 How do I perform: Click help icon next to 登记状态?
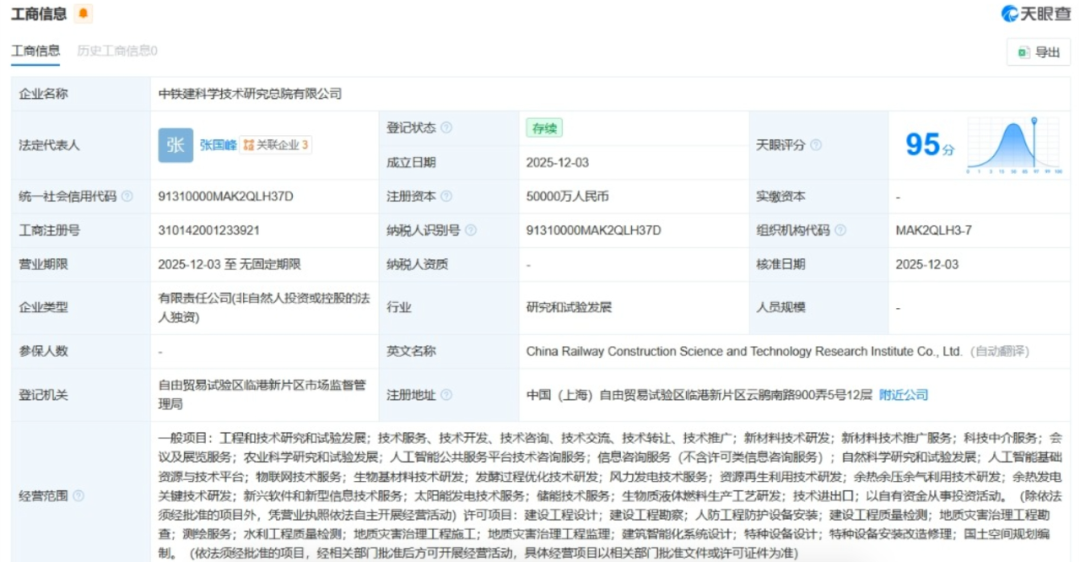pos(446,127)
